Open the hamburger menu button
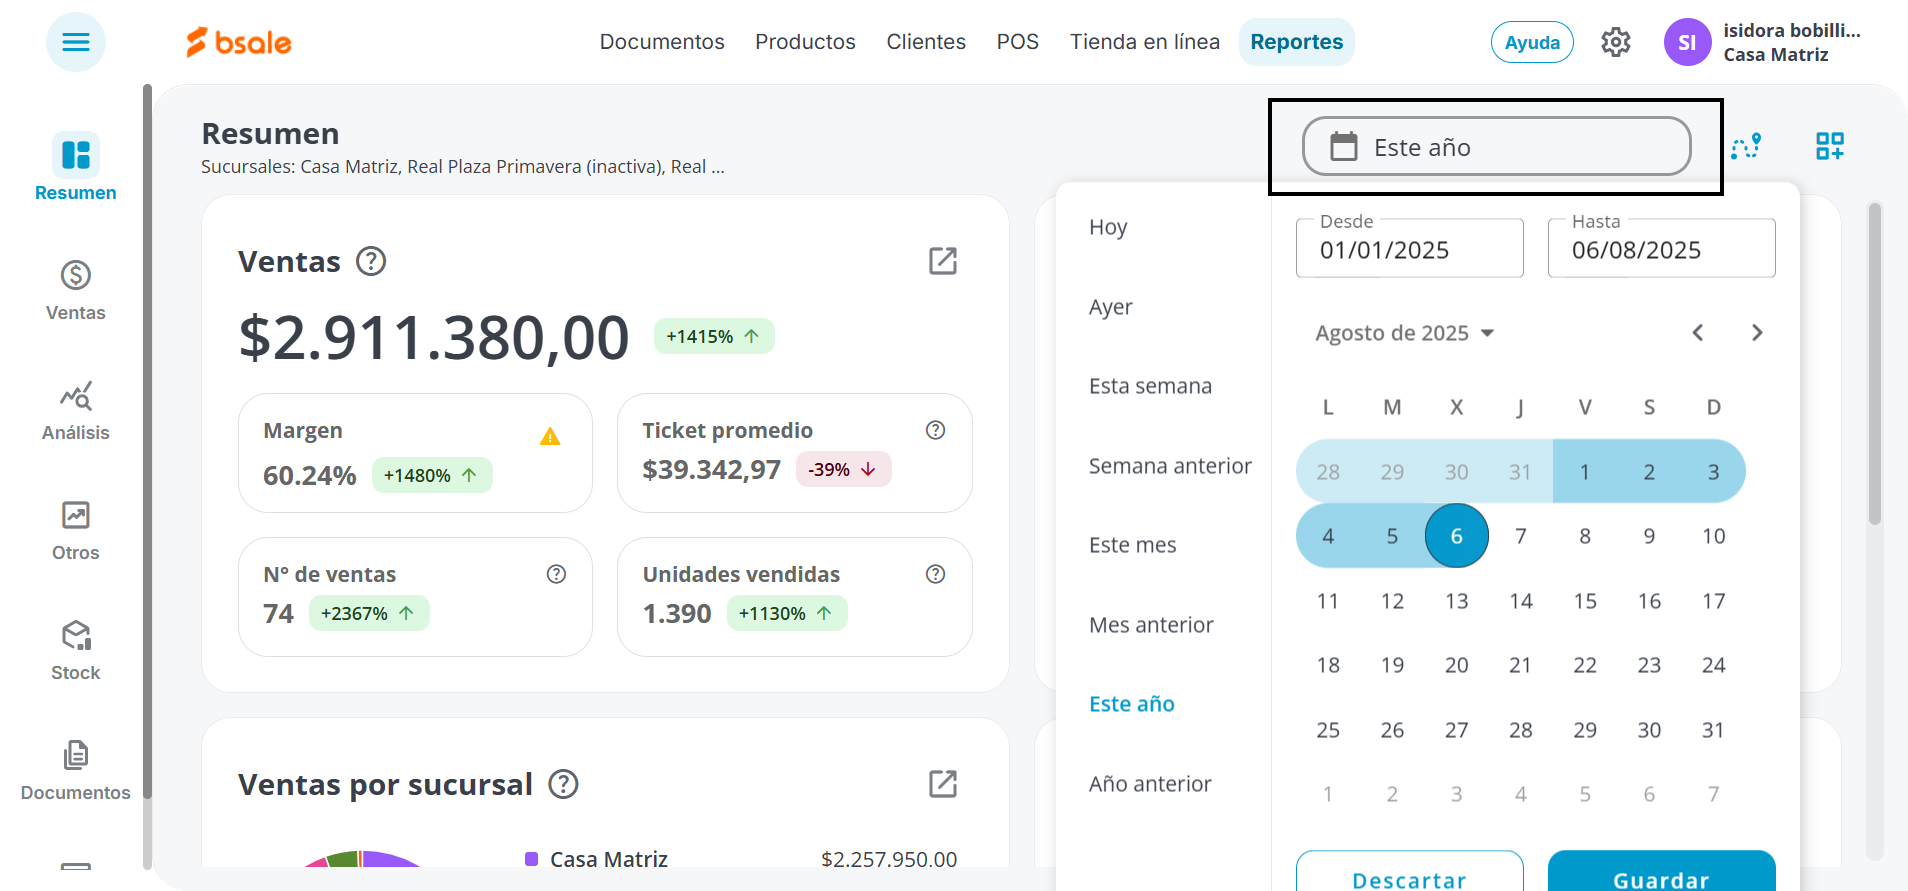The height and width of the screenshot is (891, 1908). pos(76,42)
